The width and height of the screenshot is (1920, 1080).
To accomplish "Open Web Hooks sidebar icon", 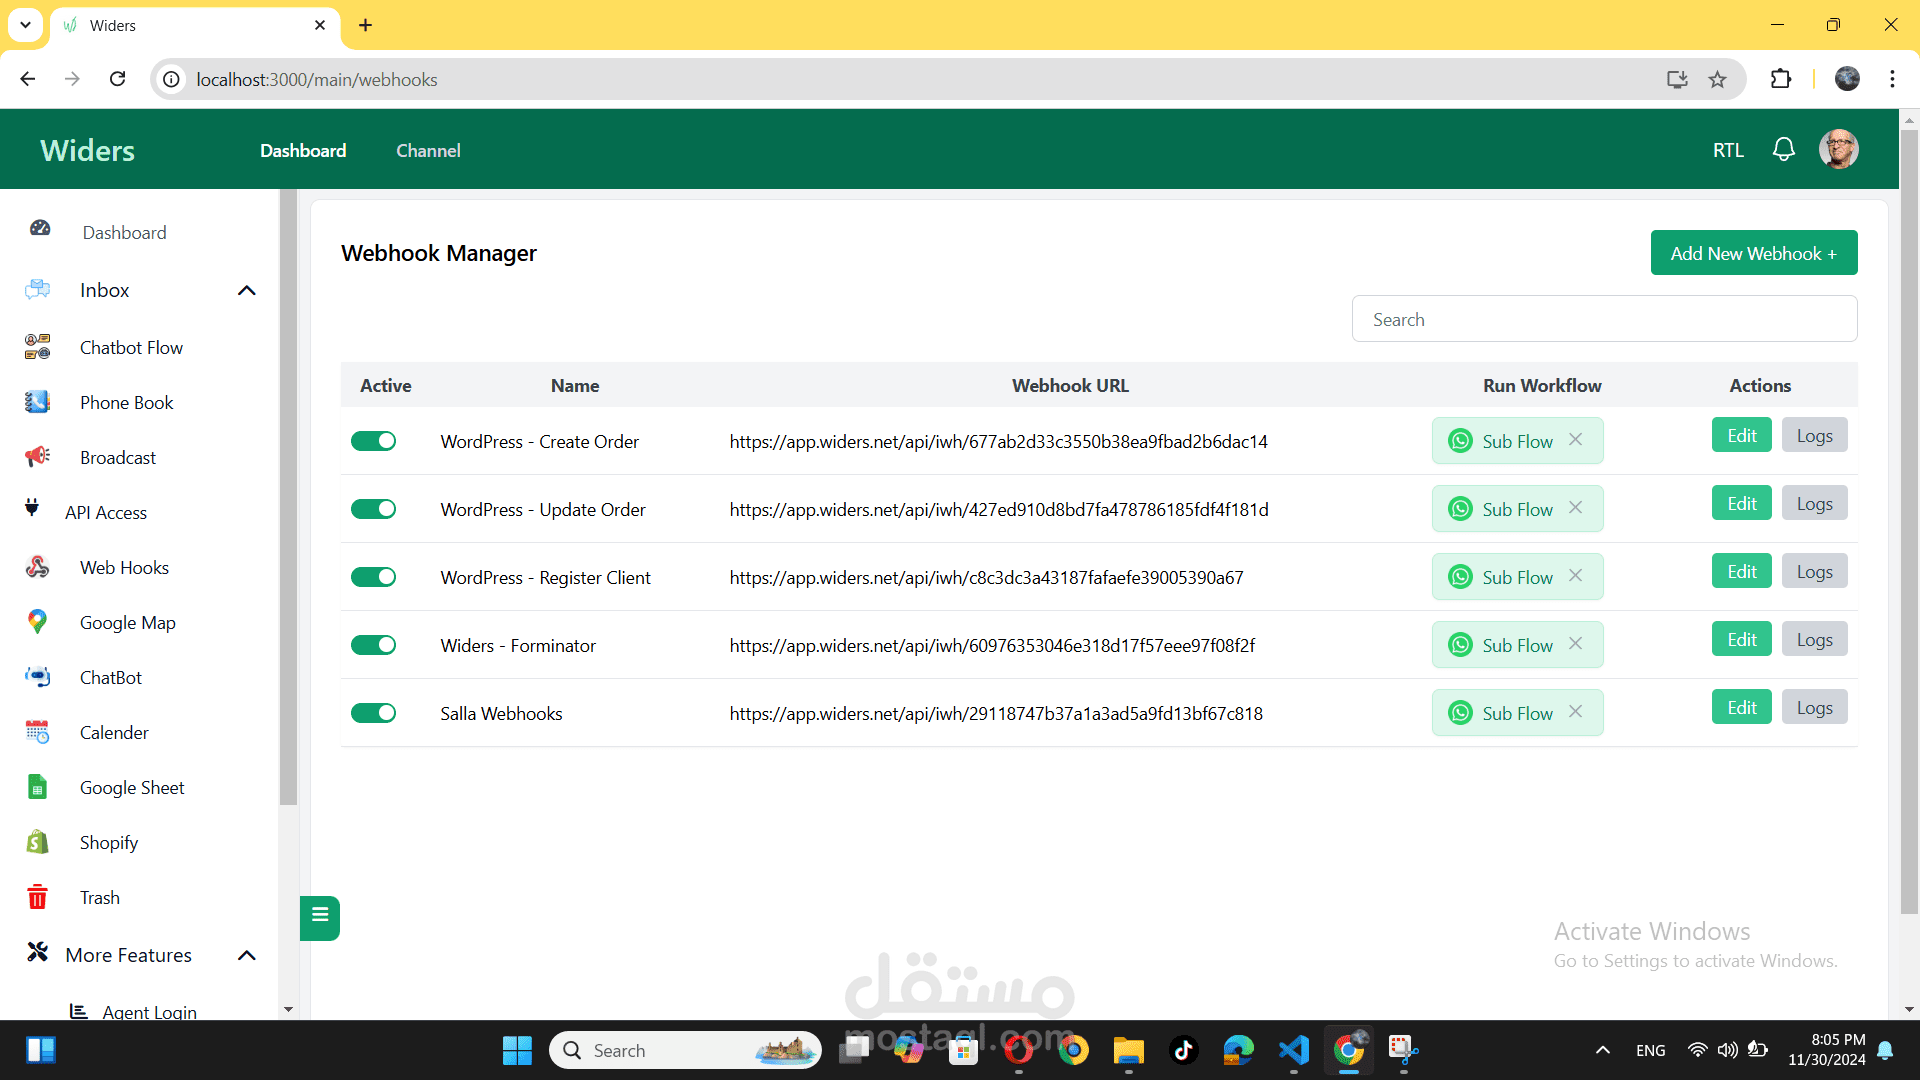I will (x=38, y=567).
